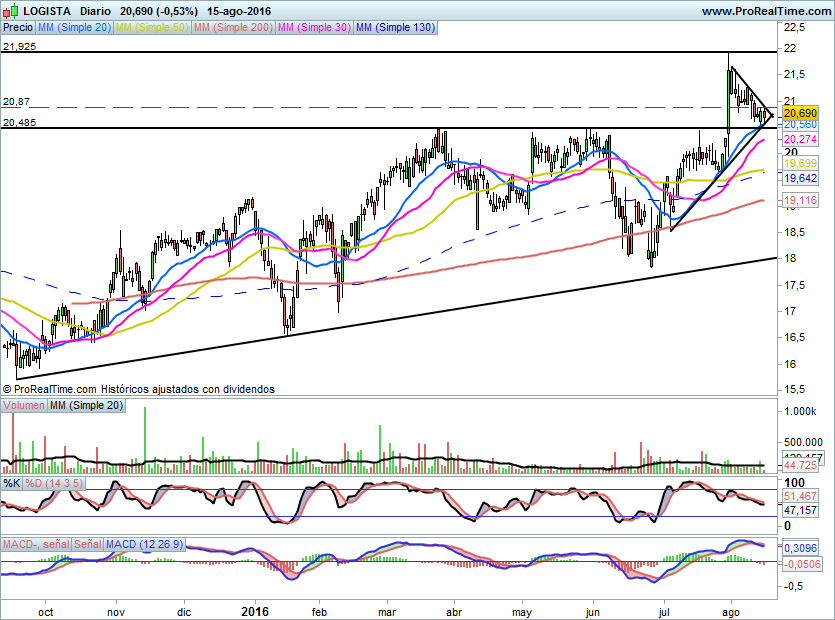Screen dimensions: 835x620
Task: Click the yellow 20,690 current price tag
Action: coord(800,113)
